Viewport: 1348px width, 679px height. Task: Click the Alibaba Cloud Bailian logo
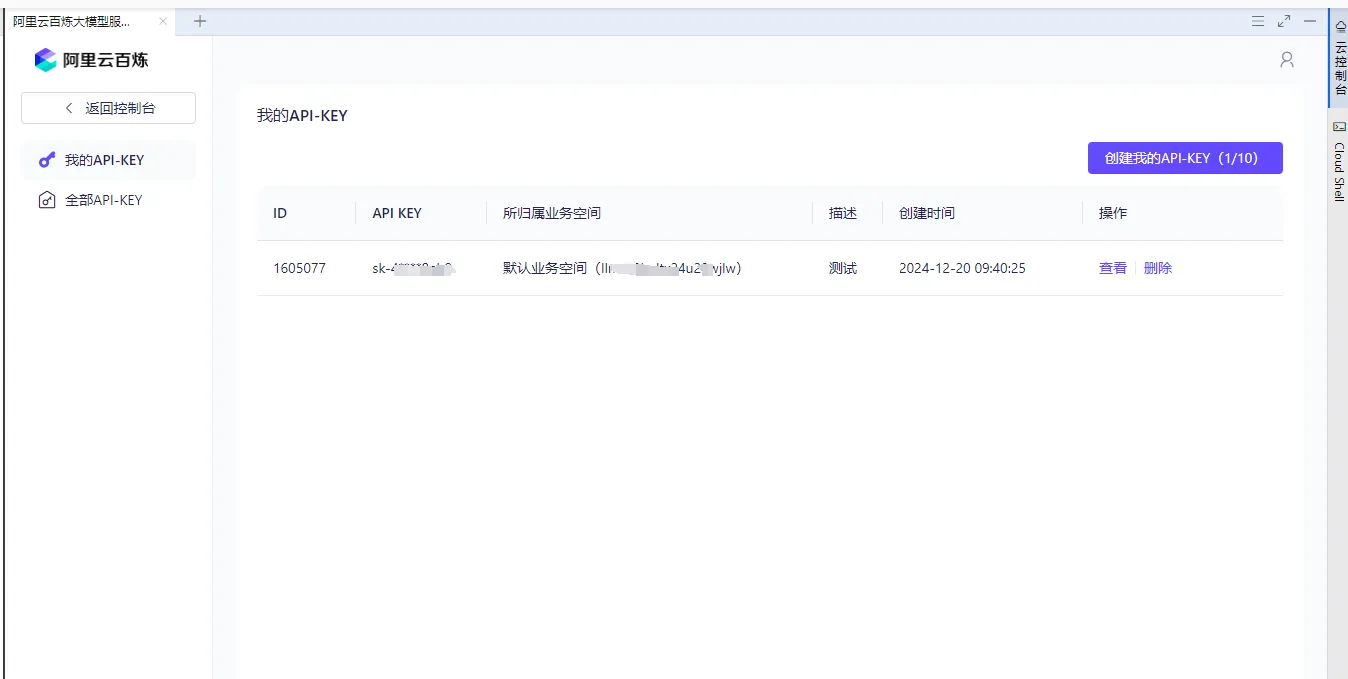[91, 60]
